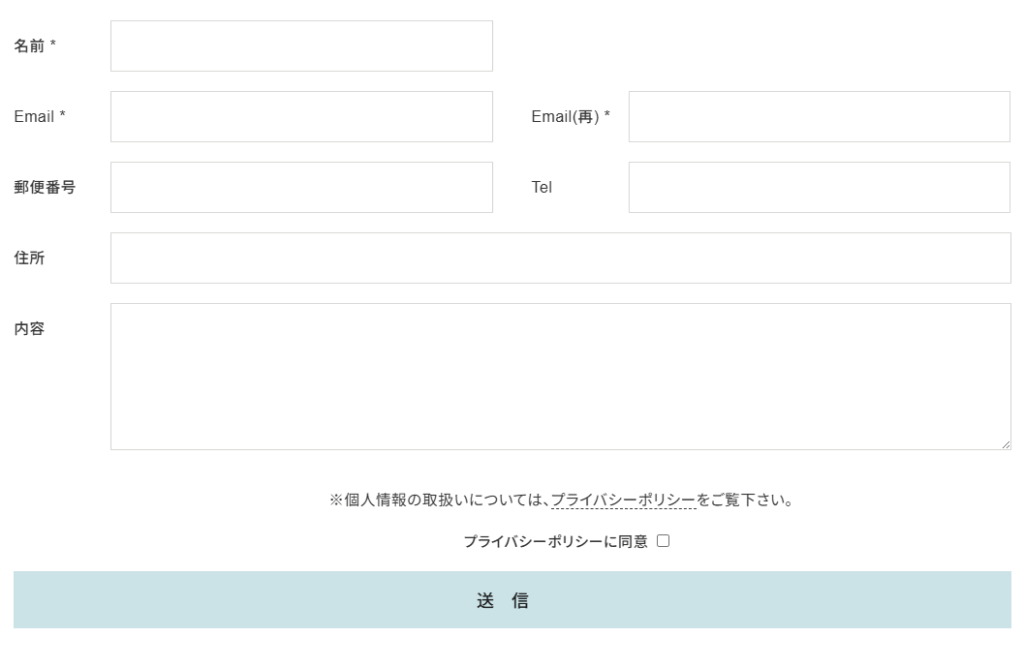Viewport: 1024px width, 667px height.
Task: Click the 内容 label text
Action: point(29,328)
